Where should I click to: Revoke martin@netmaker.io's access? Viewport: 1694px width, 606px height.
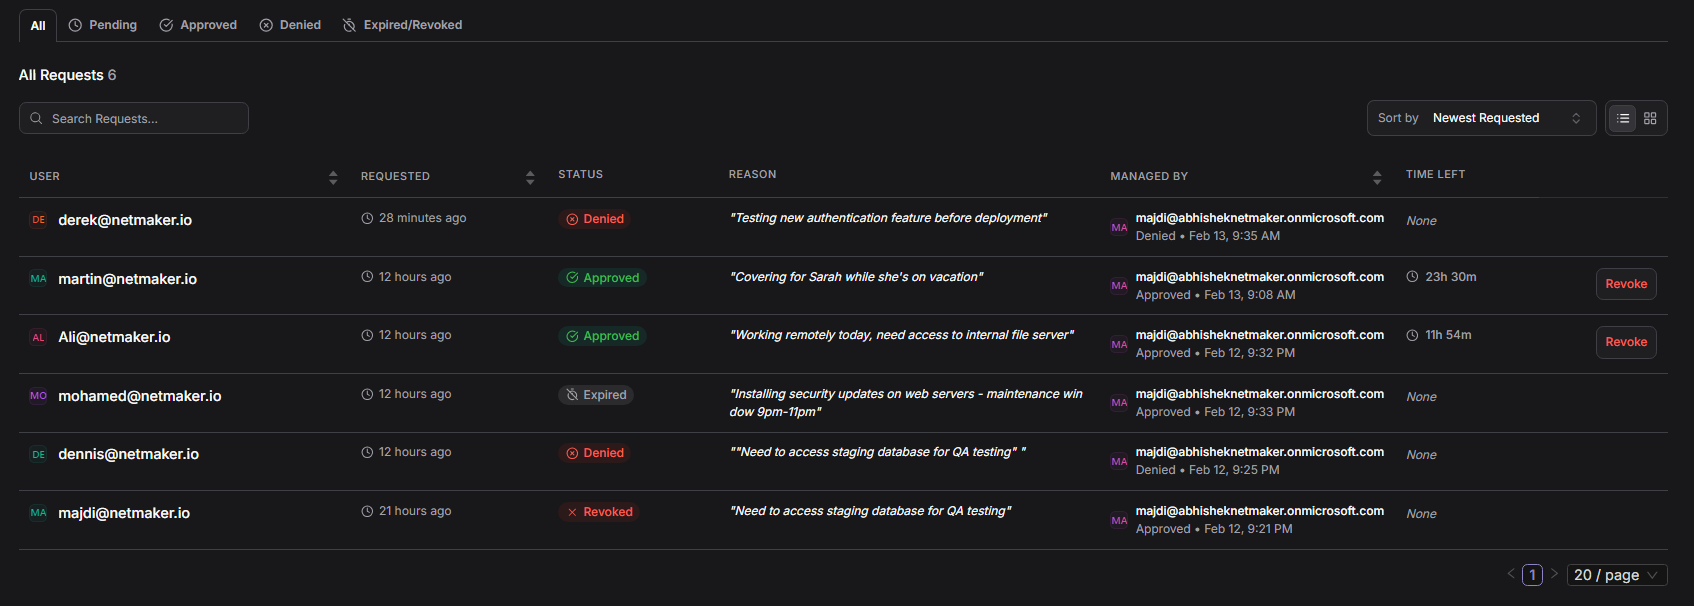click(x=1626, y=284)
